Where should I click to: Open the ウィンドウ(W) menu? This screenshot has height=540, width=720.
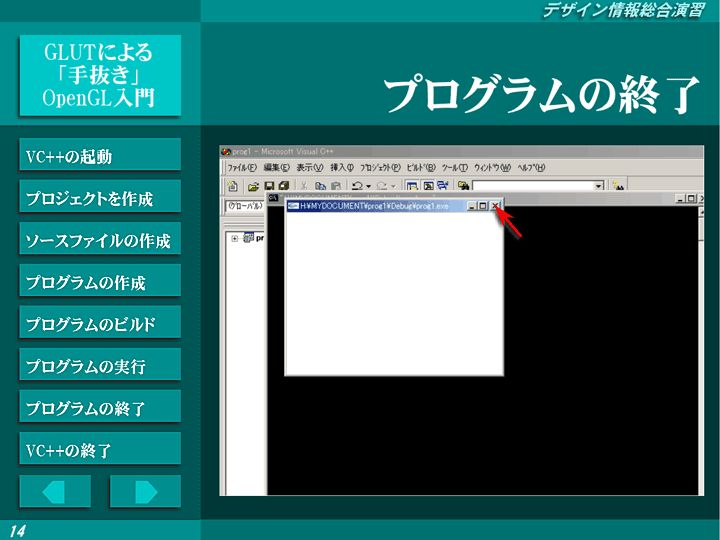(492, 168)
